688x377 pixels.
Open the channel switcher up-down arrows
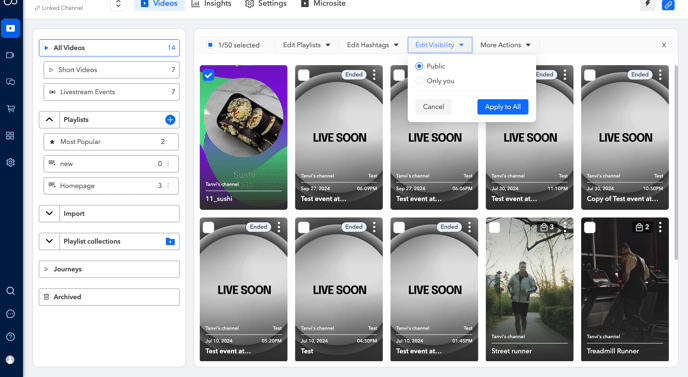click(x=118, y=4)
